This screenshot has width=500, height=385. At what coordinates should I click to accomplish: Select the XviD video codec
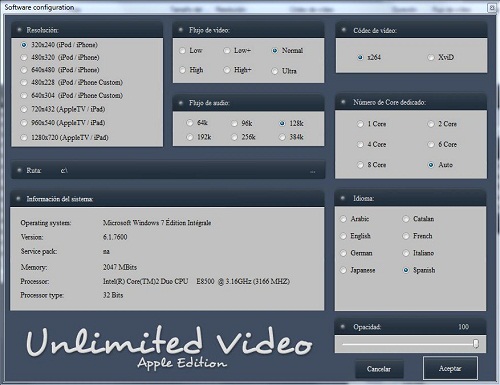(x=431, y=58)
